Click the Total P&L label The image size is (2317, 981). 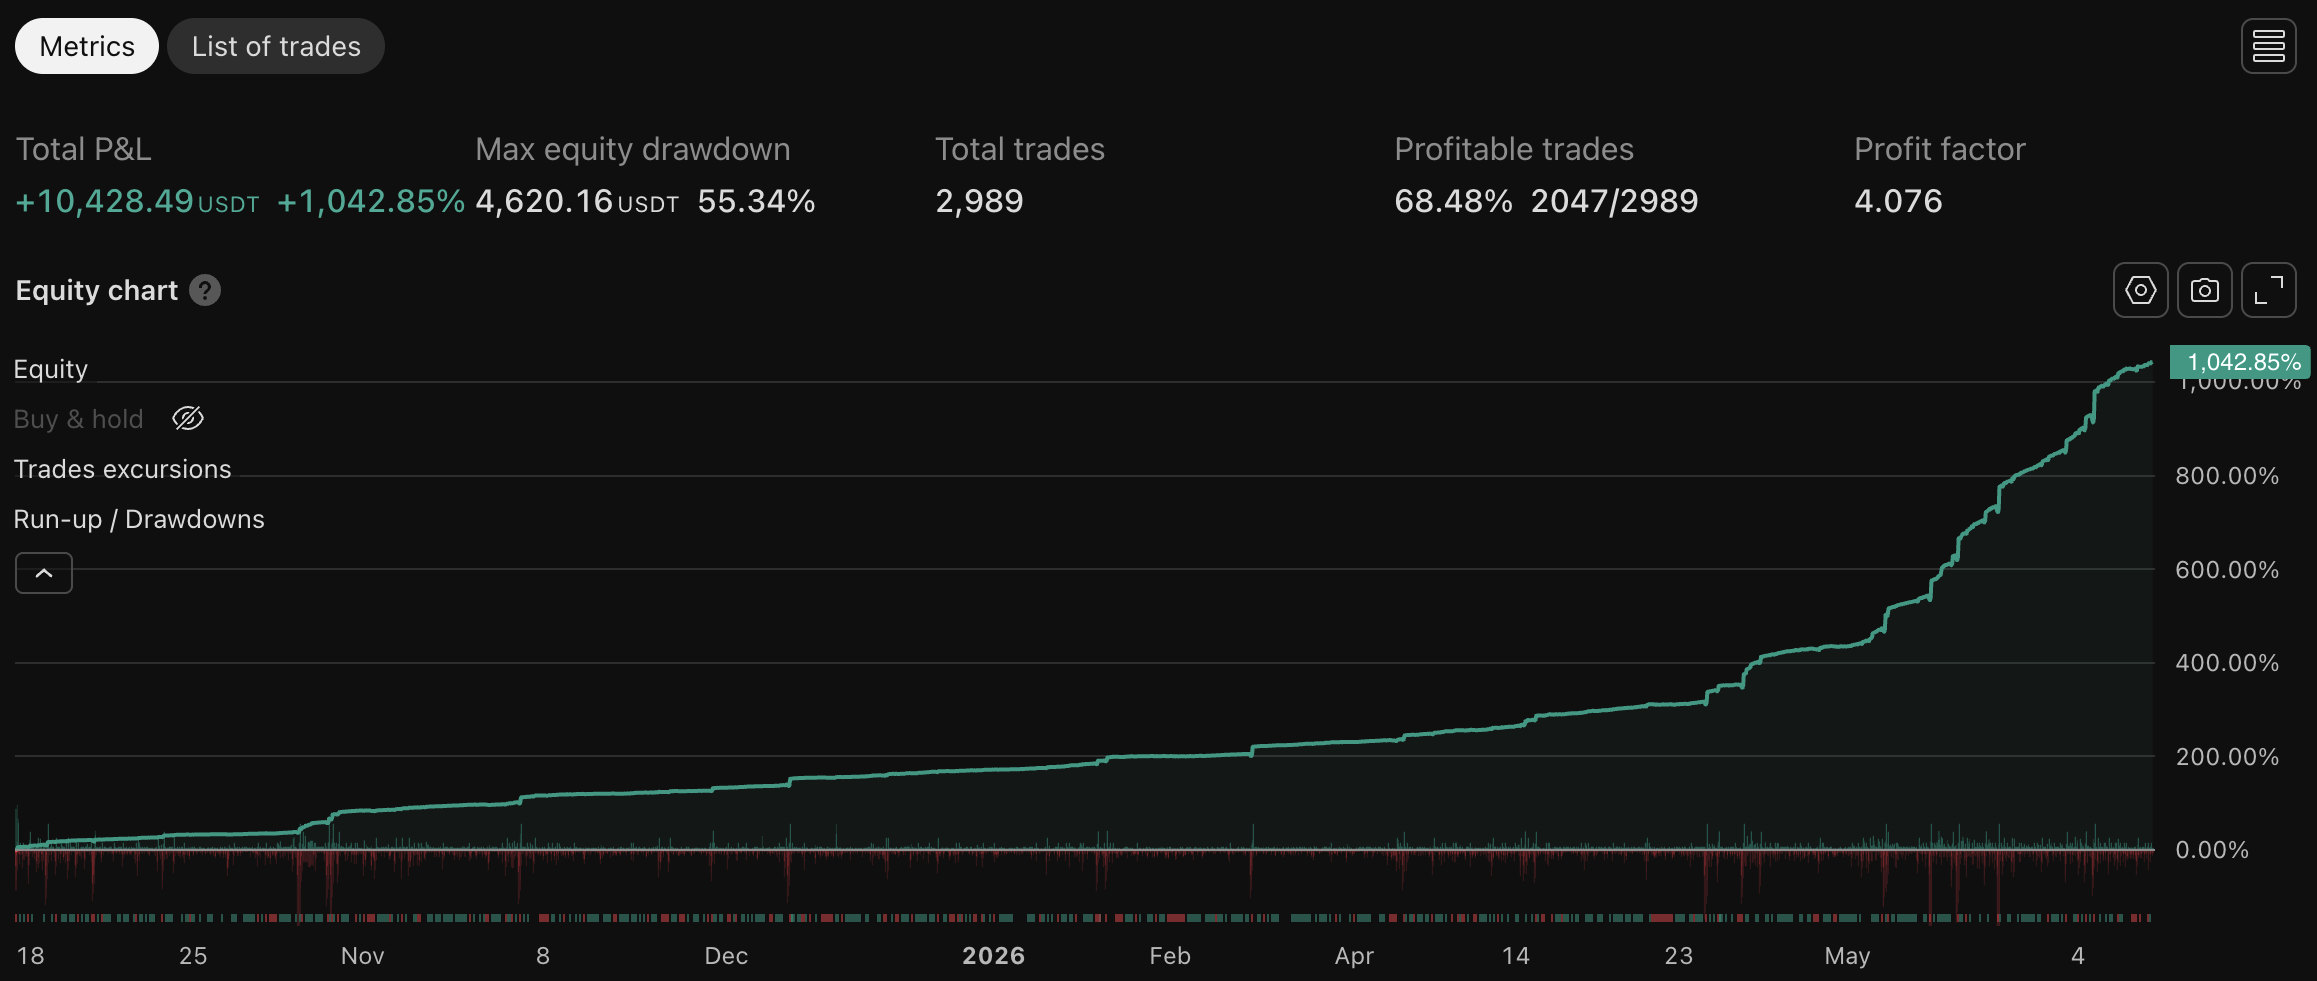click(x=84, y=149)
